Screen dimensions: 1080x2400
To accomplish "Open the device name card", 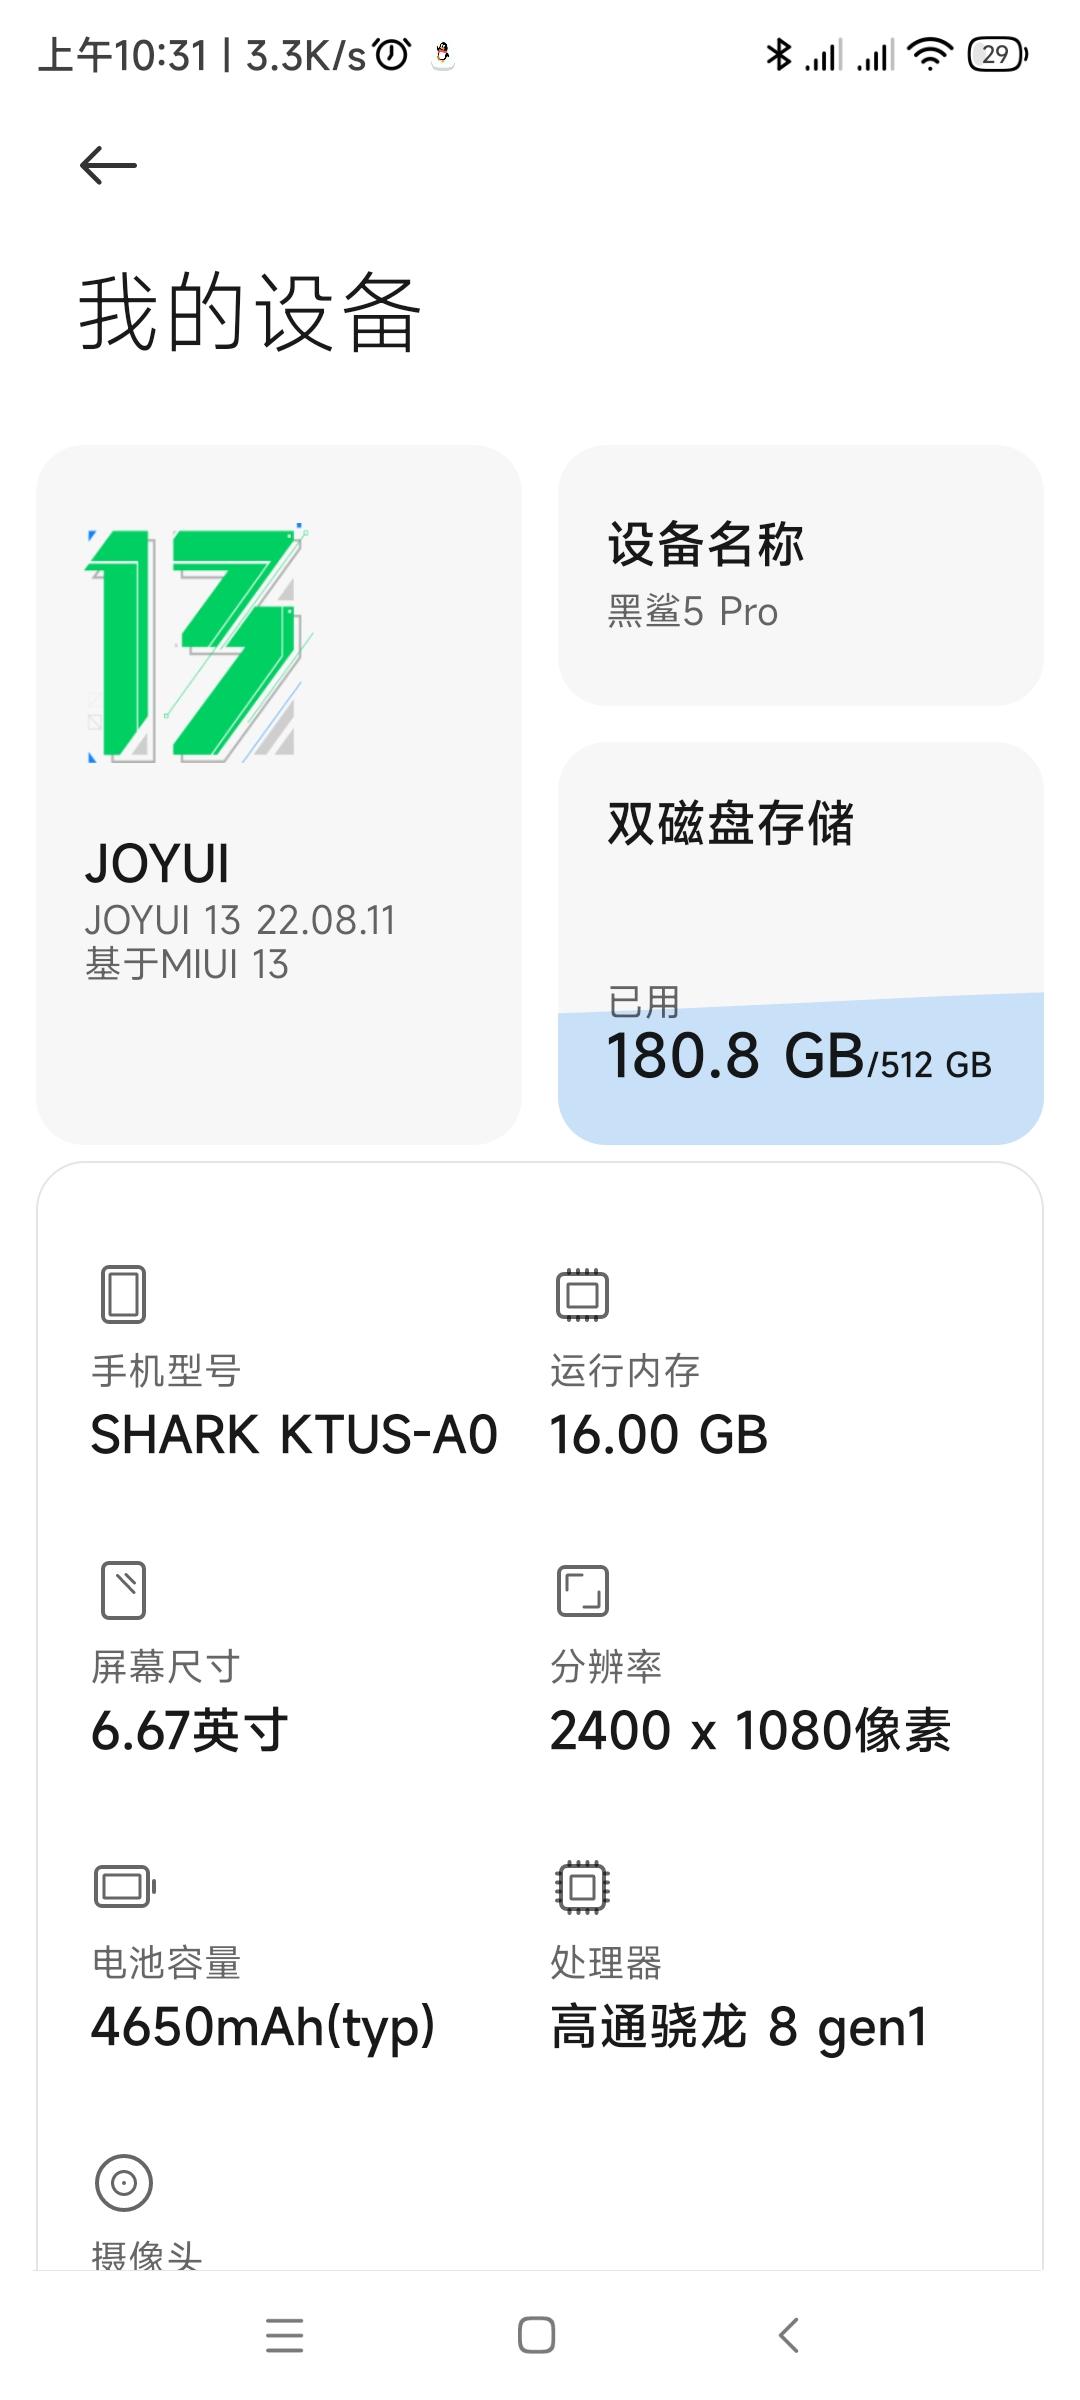I will point(800,575).
